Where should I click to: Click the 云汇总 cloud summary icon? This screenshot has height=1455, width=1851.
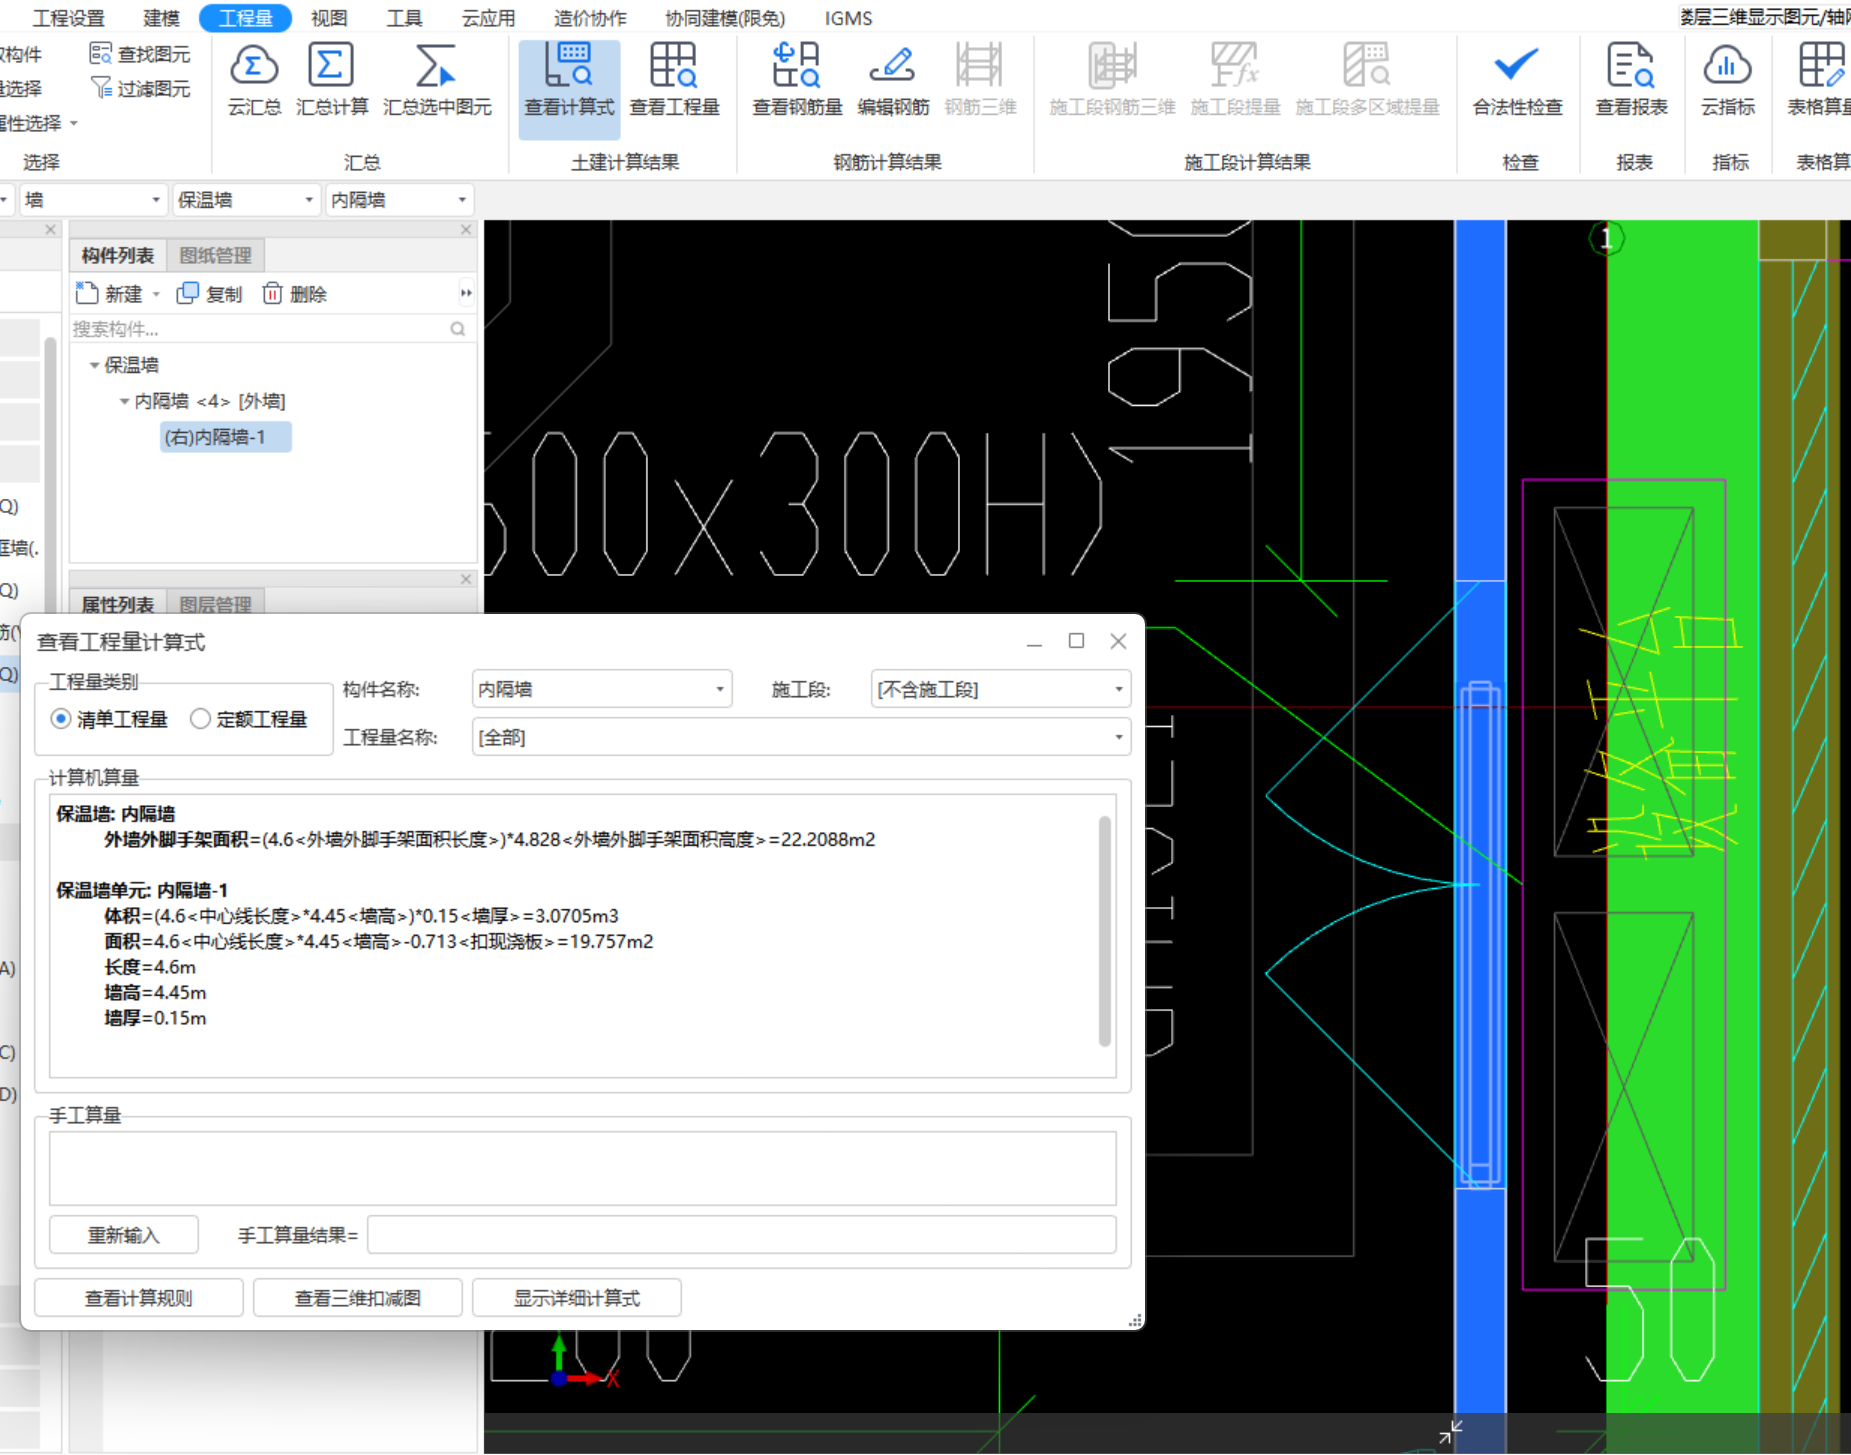[x=254, y=80]
